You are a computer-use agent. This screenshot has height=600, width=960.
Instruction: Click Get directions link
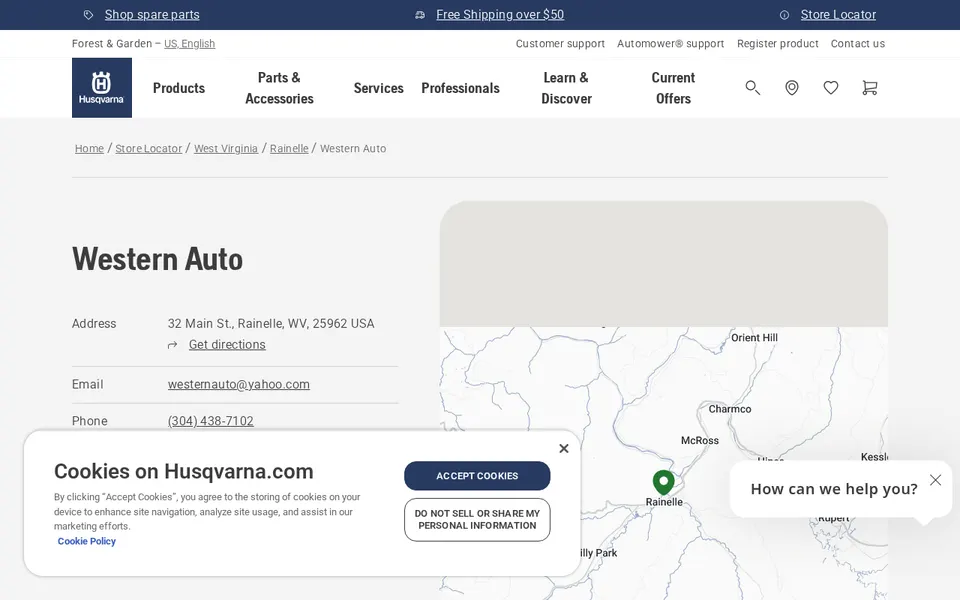227,345
